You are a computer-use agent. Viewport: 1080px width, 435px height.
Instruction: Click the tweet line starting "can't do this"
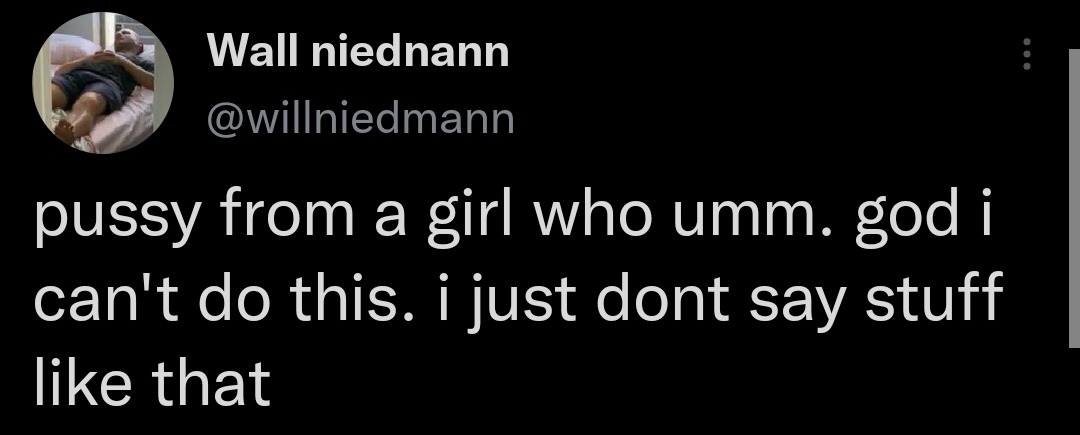[517, 301]
